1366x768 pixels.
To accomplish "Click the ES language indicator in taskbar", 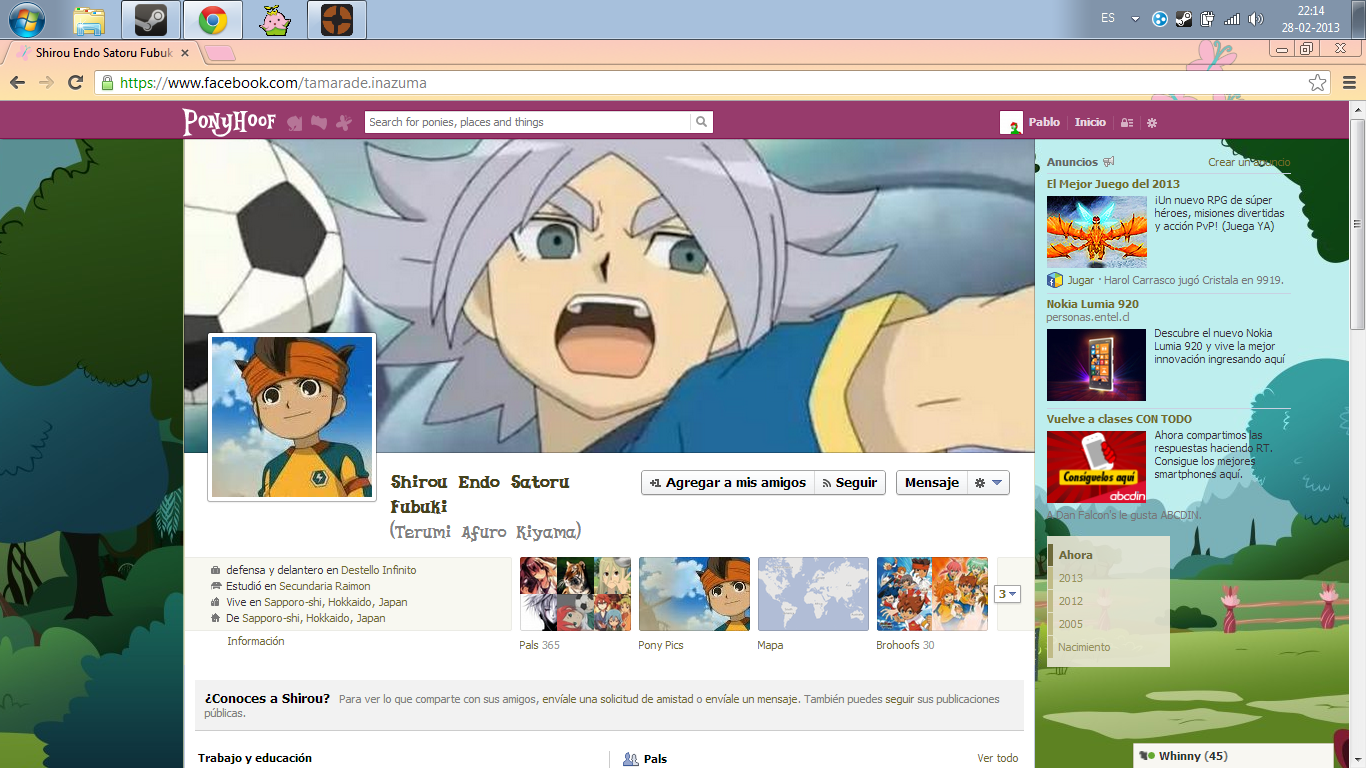I will 1107,18.
